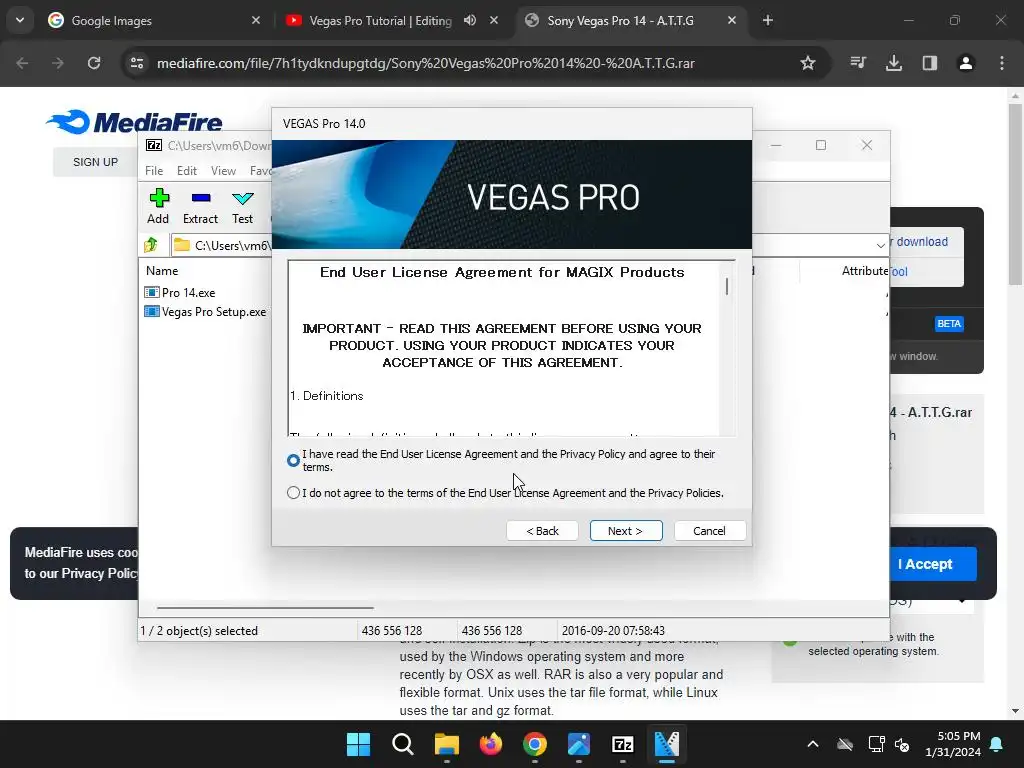
Task: Click the browser forward arrow
Action: 58,63
